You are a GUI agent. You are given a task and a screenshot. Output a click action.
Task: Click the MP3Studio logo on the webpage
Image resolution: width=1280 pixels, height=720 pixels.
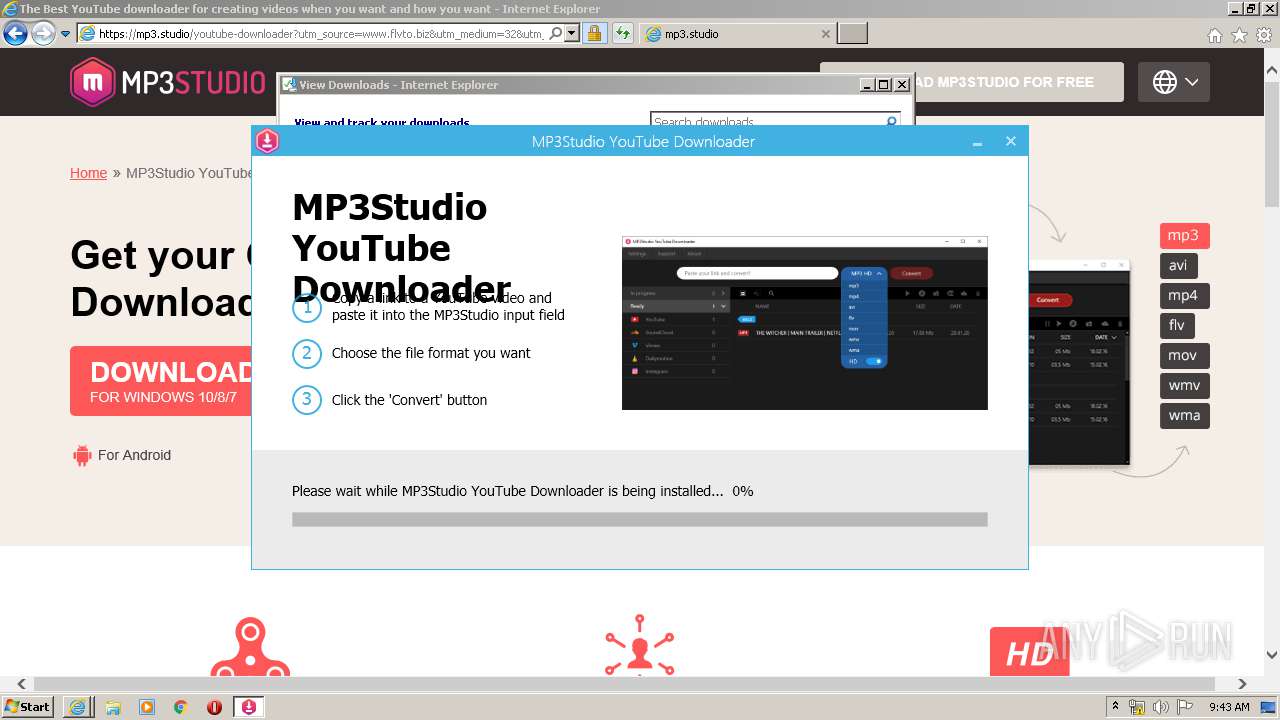point(168,82)
